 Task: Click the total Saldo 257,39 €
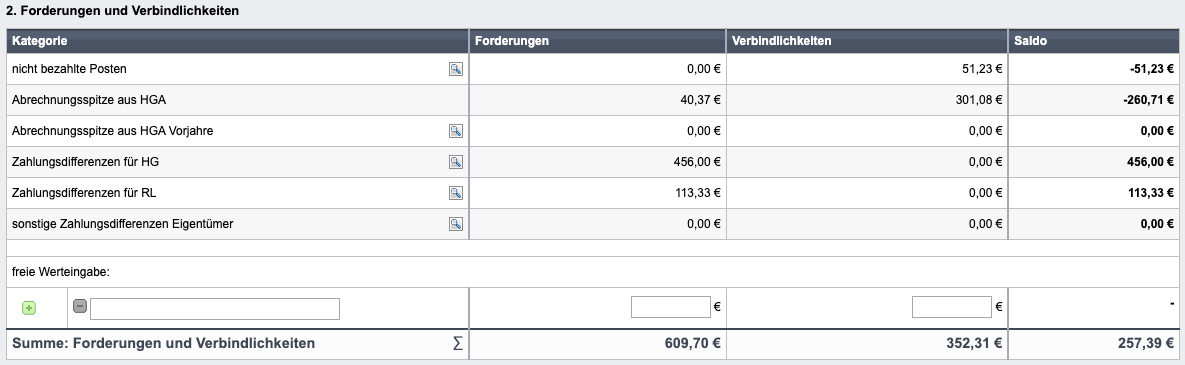pos(1146,344)
